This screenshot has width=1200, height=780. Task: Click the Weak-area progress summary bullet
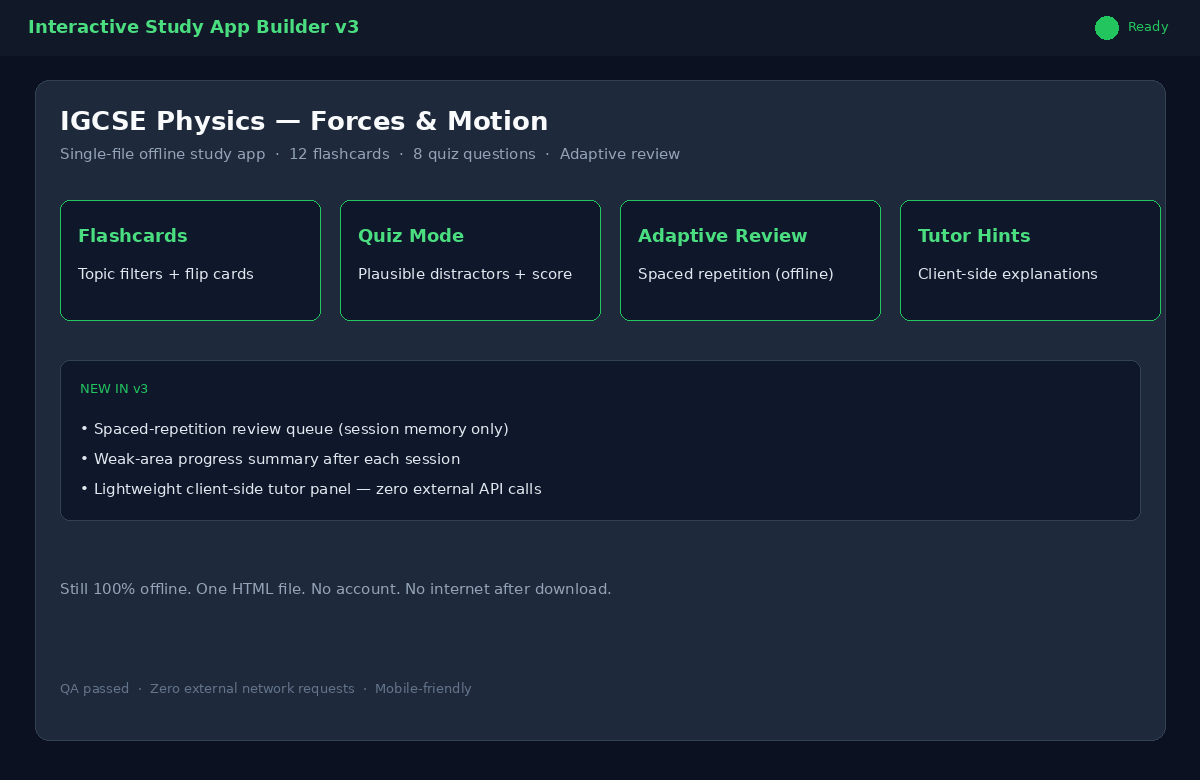(270, 459)
